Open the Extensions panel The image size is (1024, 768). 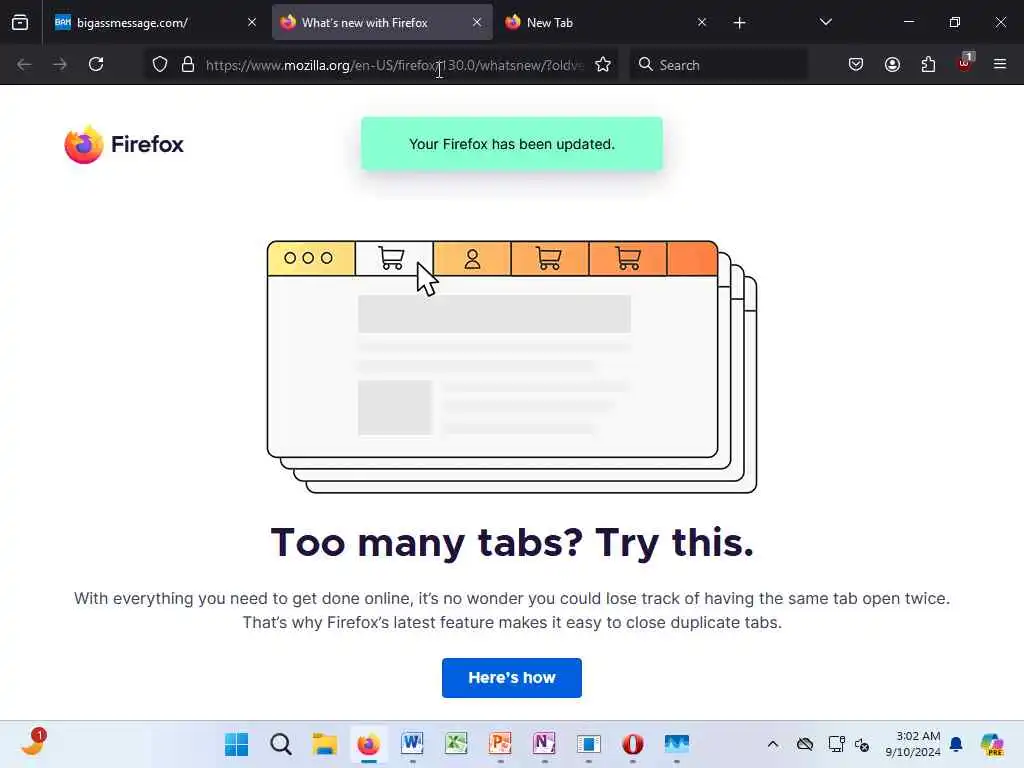[x=928, y=65]
